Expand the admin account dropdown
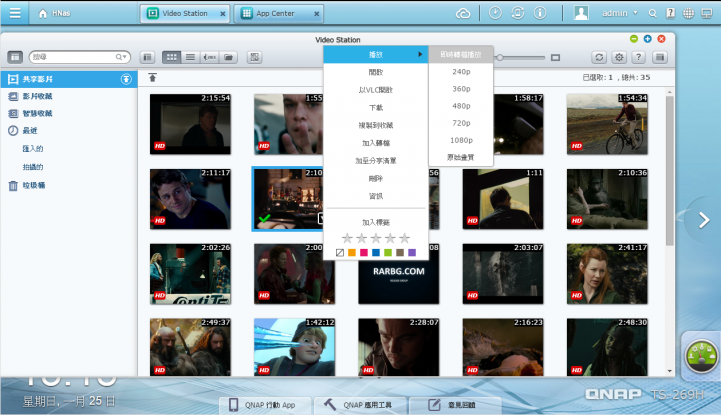 coord(635,13)
